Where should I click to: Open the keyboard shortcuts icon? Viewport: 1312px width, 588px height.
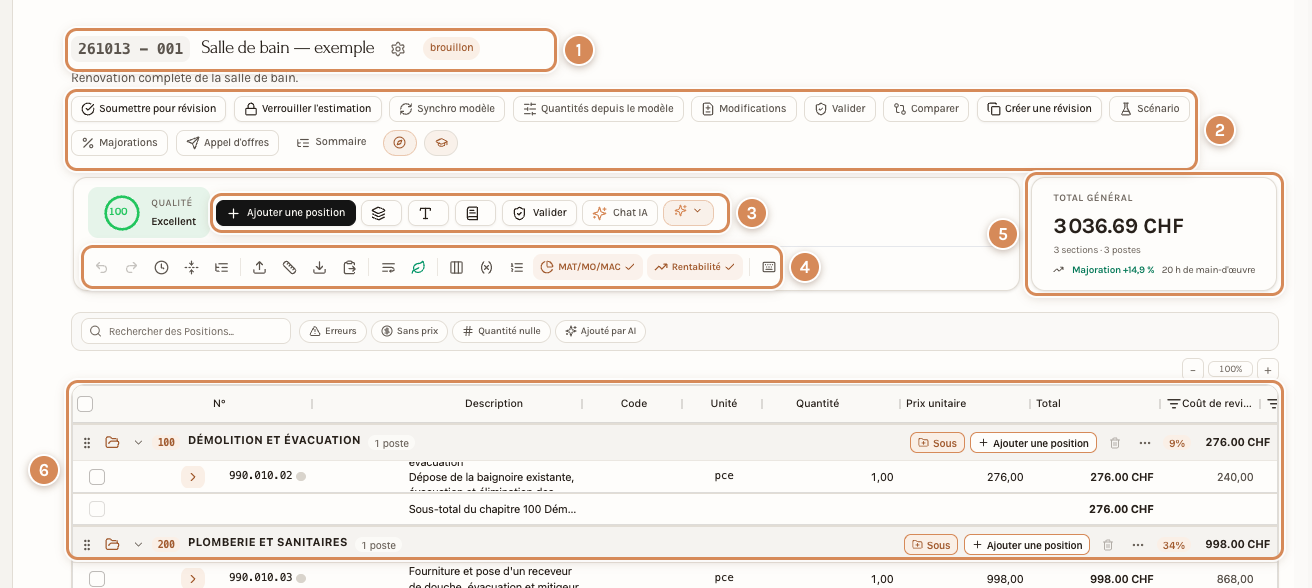coord(769,267)
